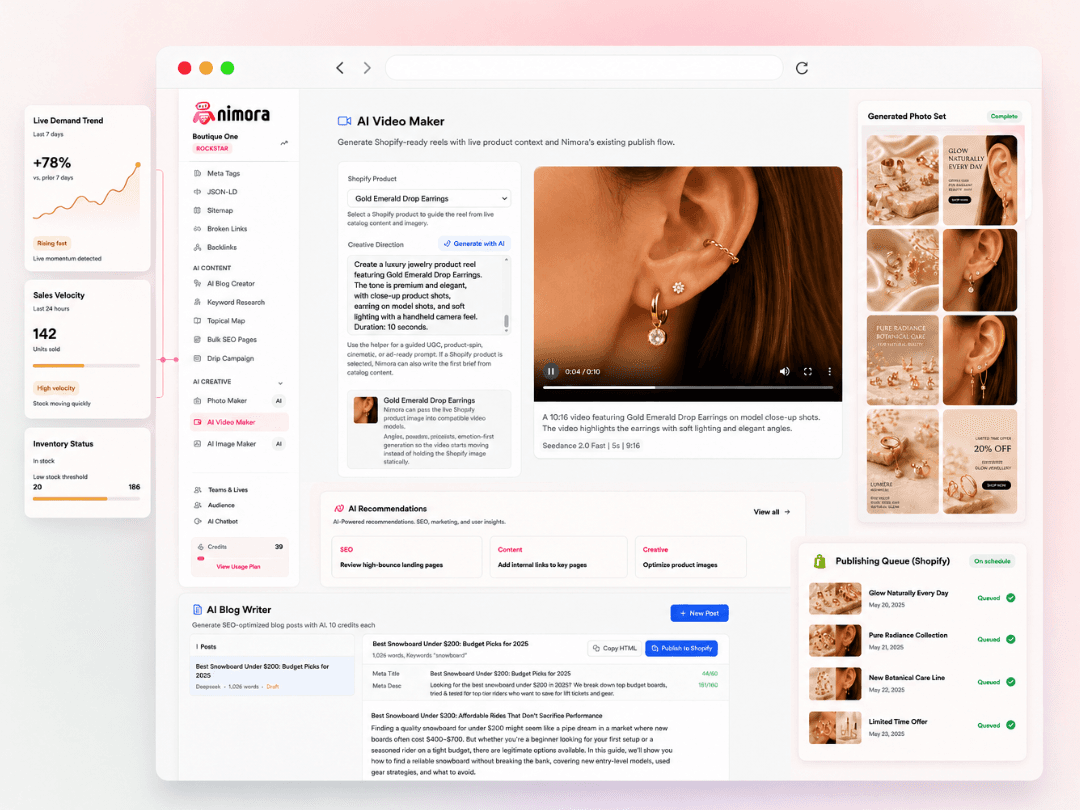
Task: Click the Audience sidebar icon
Action: click(x=198, y=506)
